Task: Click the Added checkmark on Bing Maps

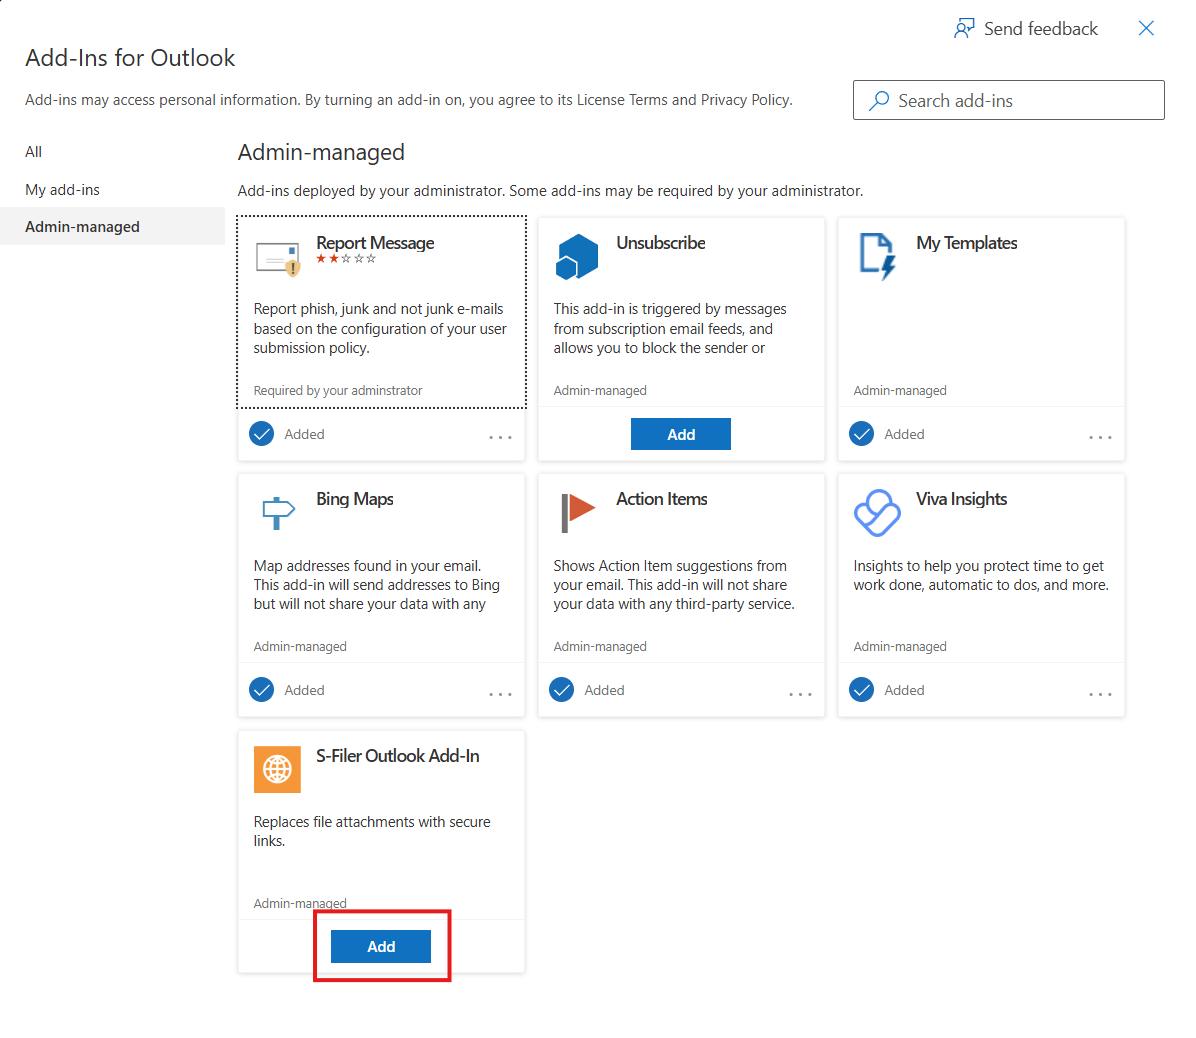Action: pos(262,690)
